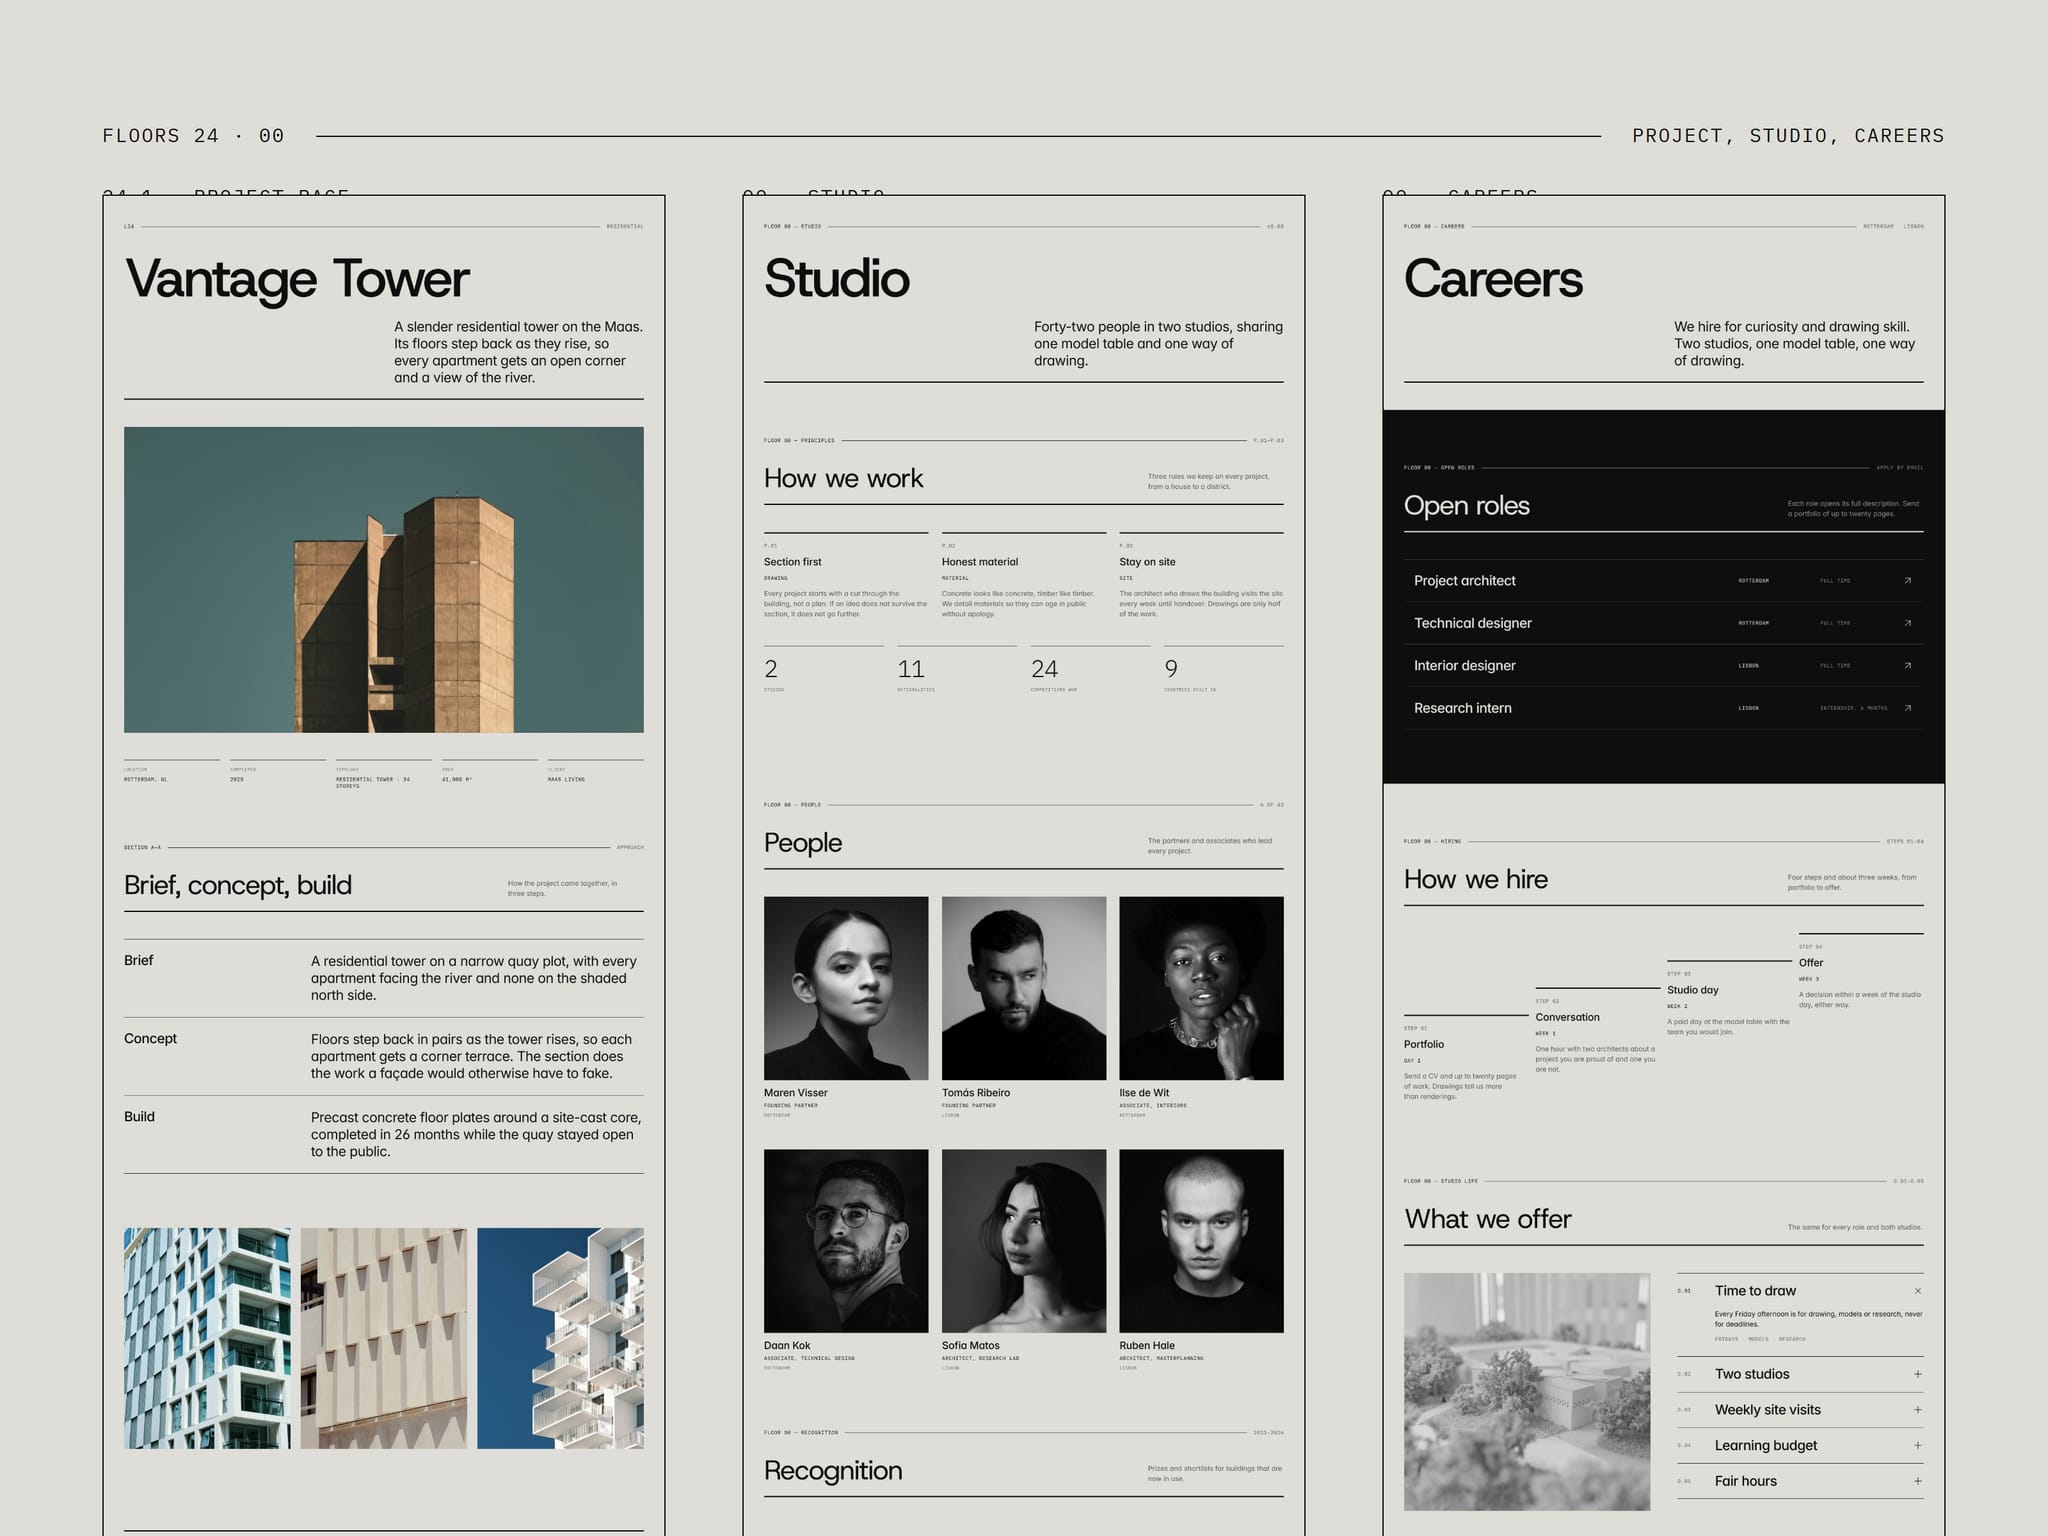Click the Vantage Tower page title

[297, 279]
